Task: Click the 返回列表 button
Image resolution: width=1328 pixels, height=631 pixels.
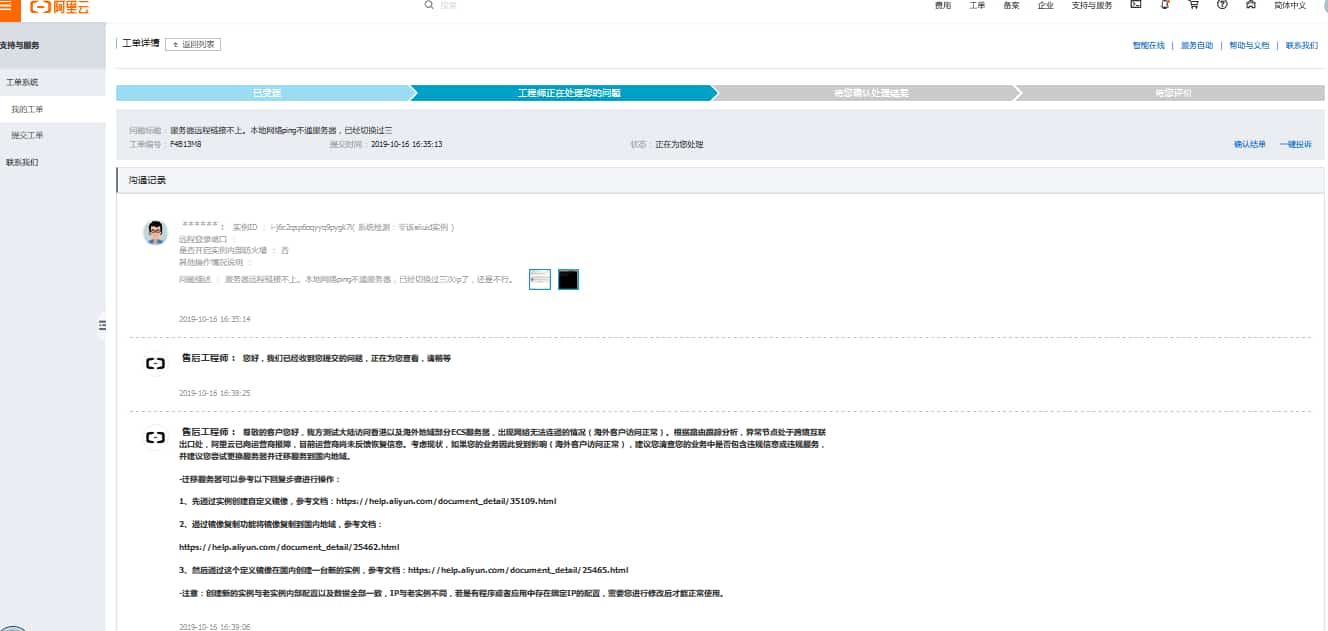Action: point(193,44)
